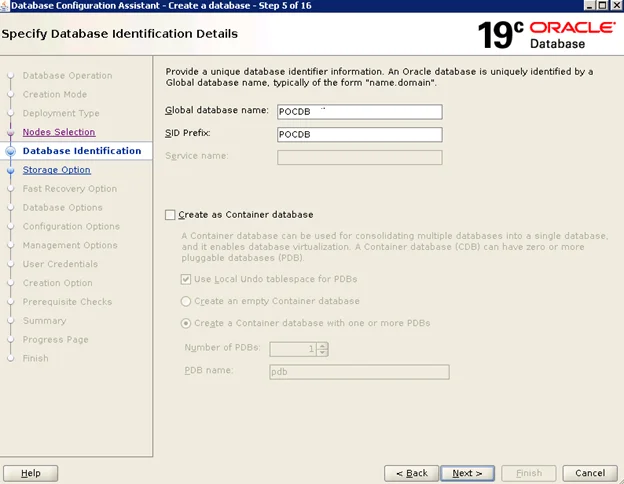Click the Java icon in the title bar
This screenshot has height=484, width=624.
pos(4,6)
